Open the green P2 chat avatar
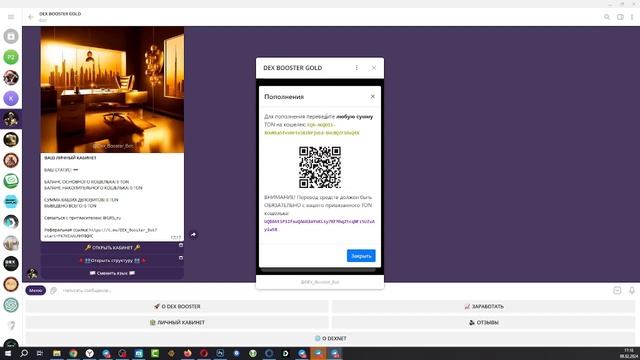The height and width of the screenshot is (360, 640). 11,57
